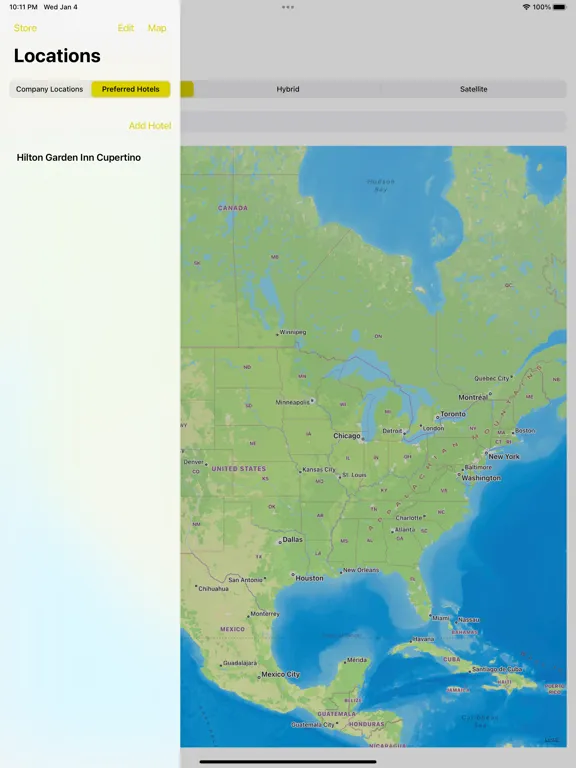Image resolution: width=576 pixels, height=768 pixels.
Task: Tap Edit in the Locations header
Action: (125, 28)
